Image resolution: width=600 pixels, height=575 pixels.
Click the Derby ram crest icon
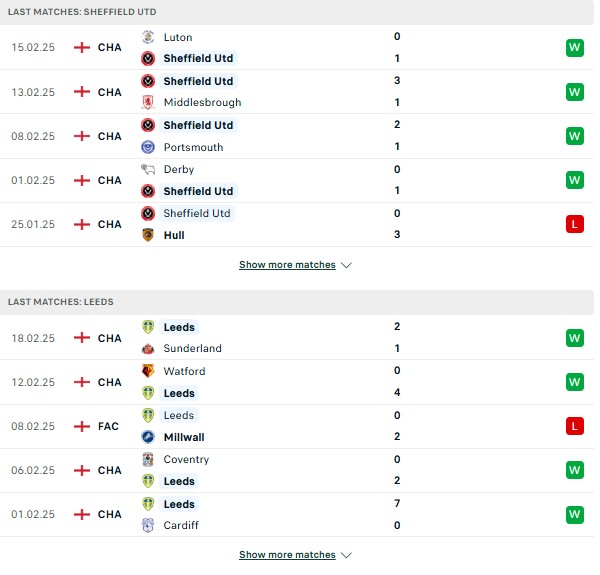coord(148,169)
